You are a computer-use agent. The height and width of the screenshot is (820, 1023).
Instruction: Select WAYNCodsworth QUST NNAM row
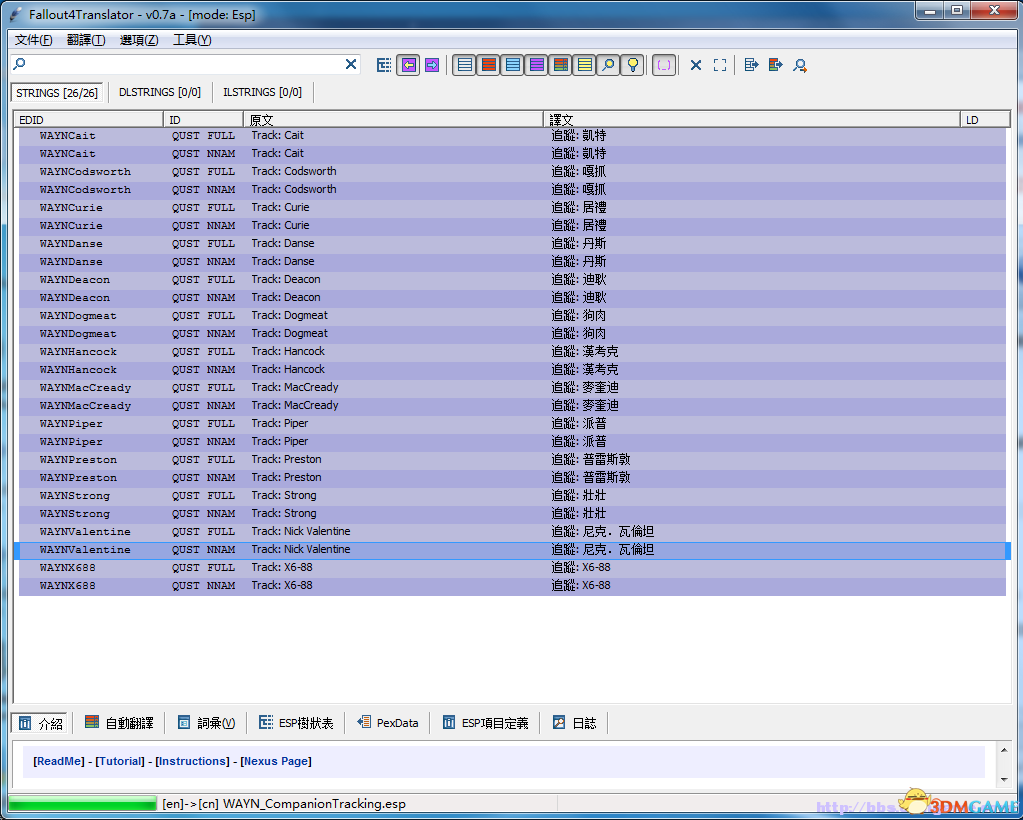pos(512,190)
